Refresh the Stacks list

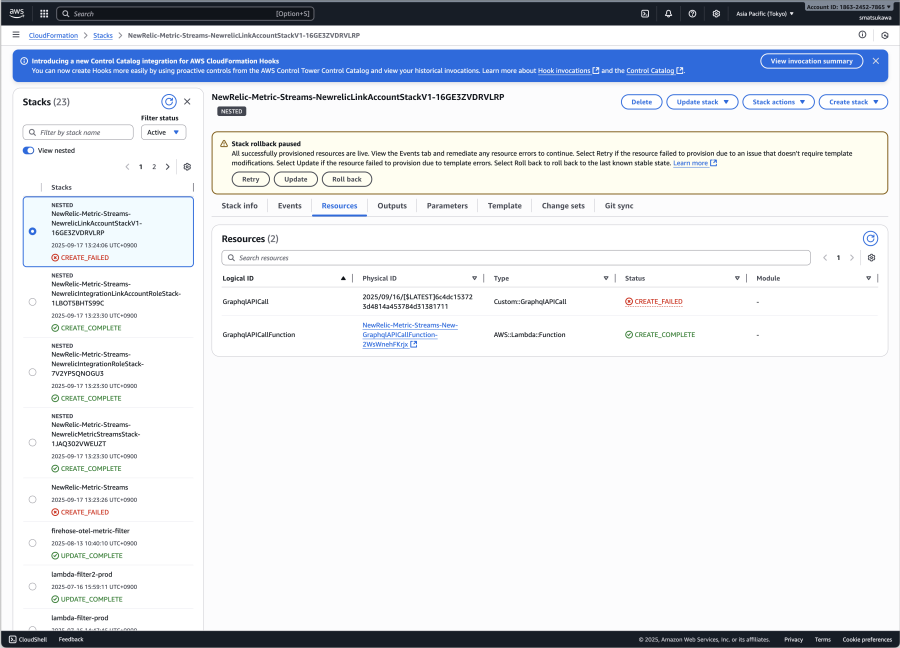169,102
